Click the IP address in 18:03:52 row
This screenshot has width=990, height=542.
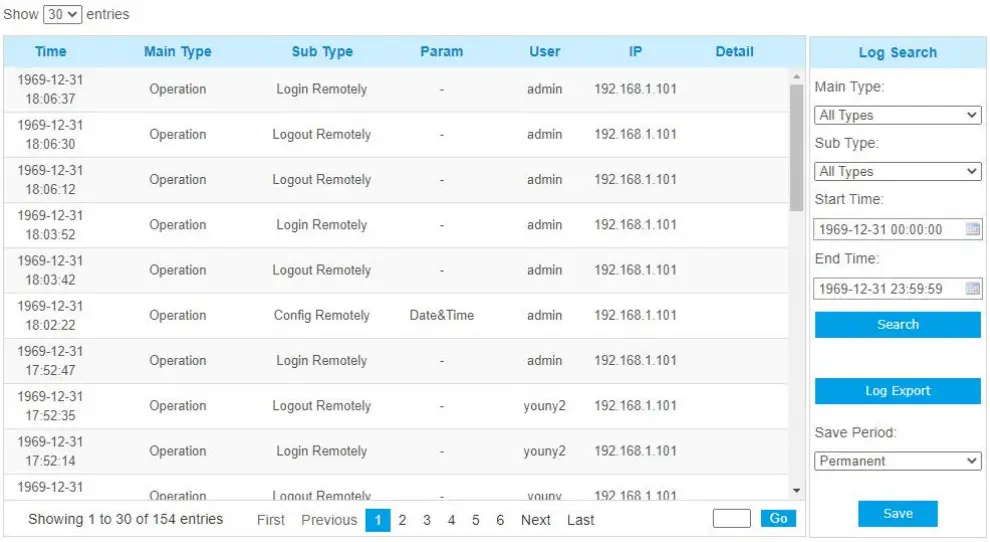click(635, 225)
